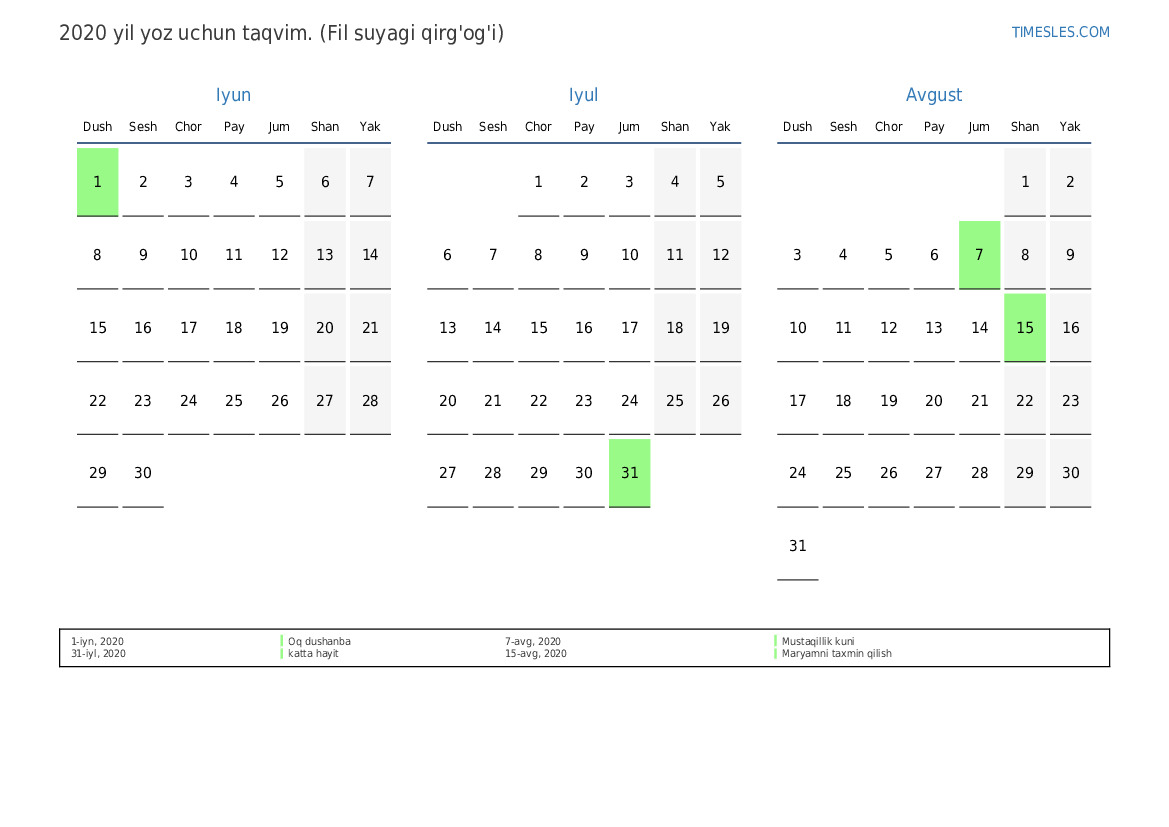Click Yak column header under Avgust
Screen dimensions: 1169x827
1070,127
